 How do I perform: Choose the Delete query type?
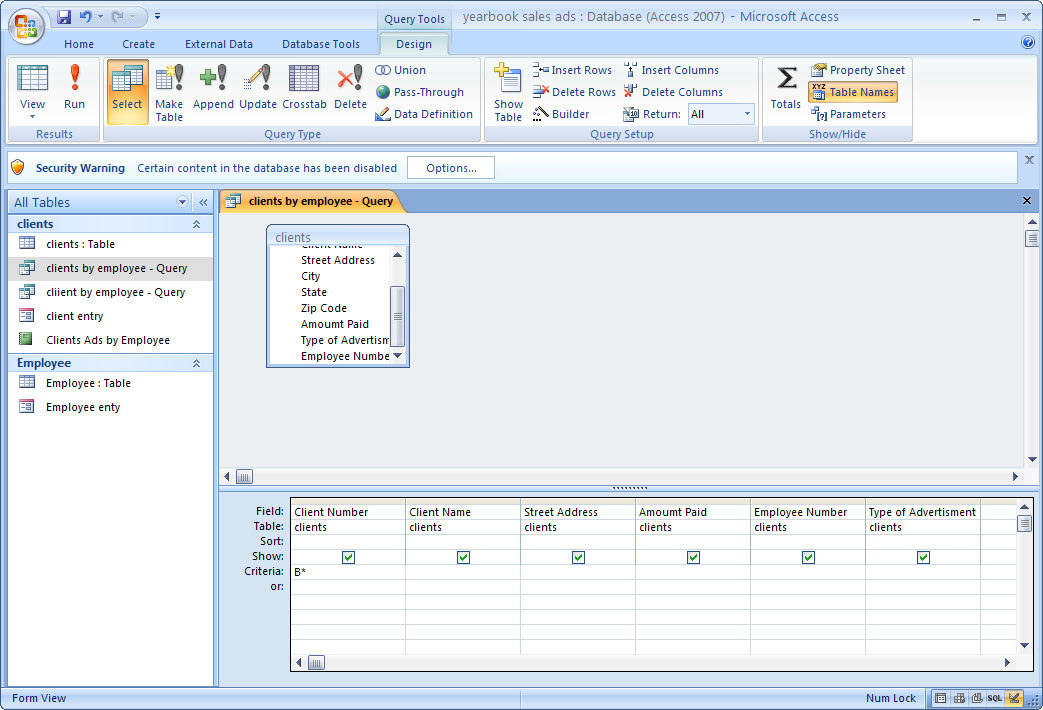click(350, 87)
